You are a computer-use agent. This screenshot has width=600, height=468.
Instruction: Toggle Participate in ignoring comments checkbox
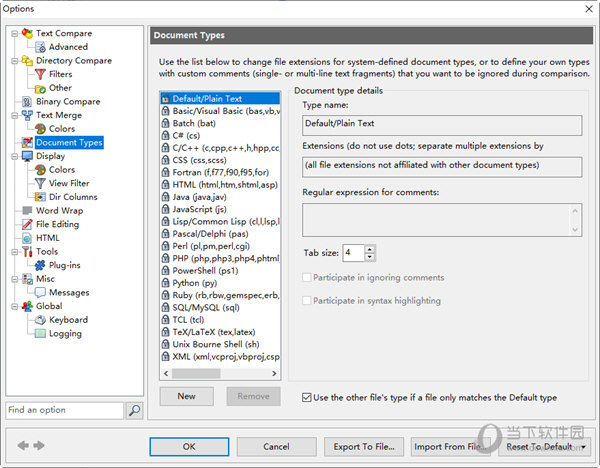[x=307, y=277]
